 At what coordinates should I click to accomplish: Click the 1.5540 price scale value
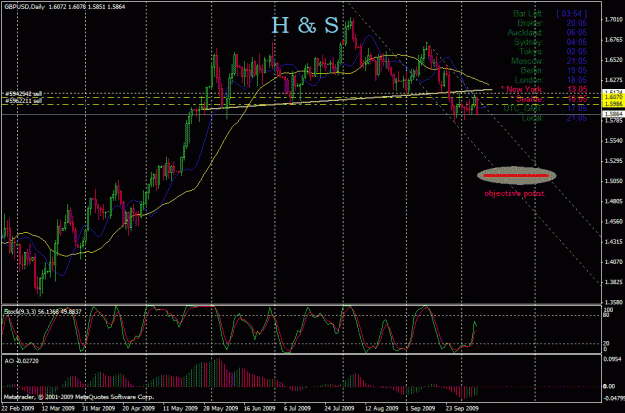tap(613, 141)
